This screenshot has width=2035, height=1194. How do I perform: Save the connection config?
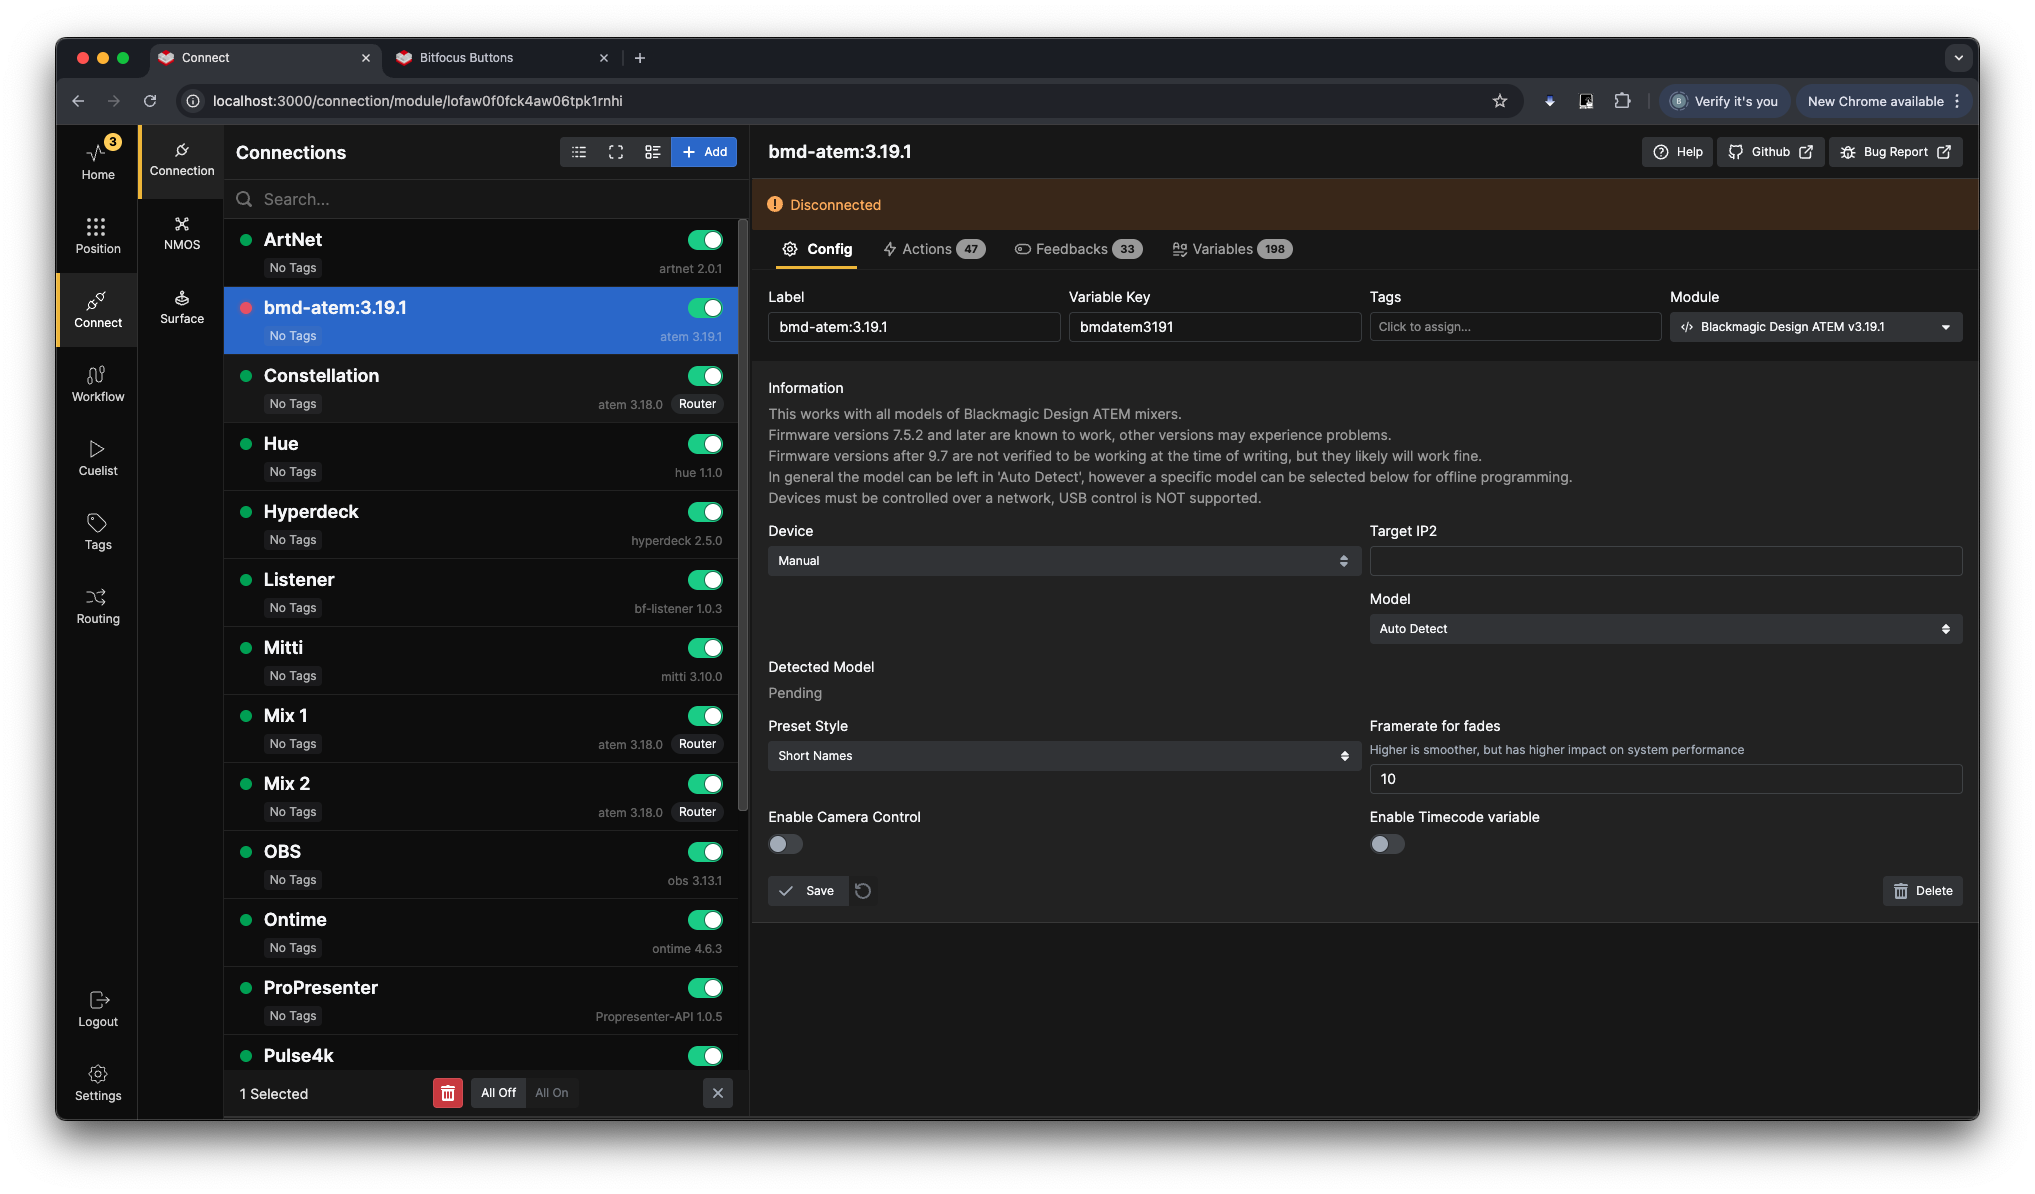pyautogui.click(x=807, y=891)
